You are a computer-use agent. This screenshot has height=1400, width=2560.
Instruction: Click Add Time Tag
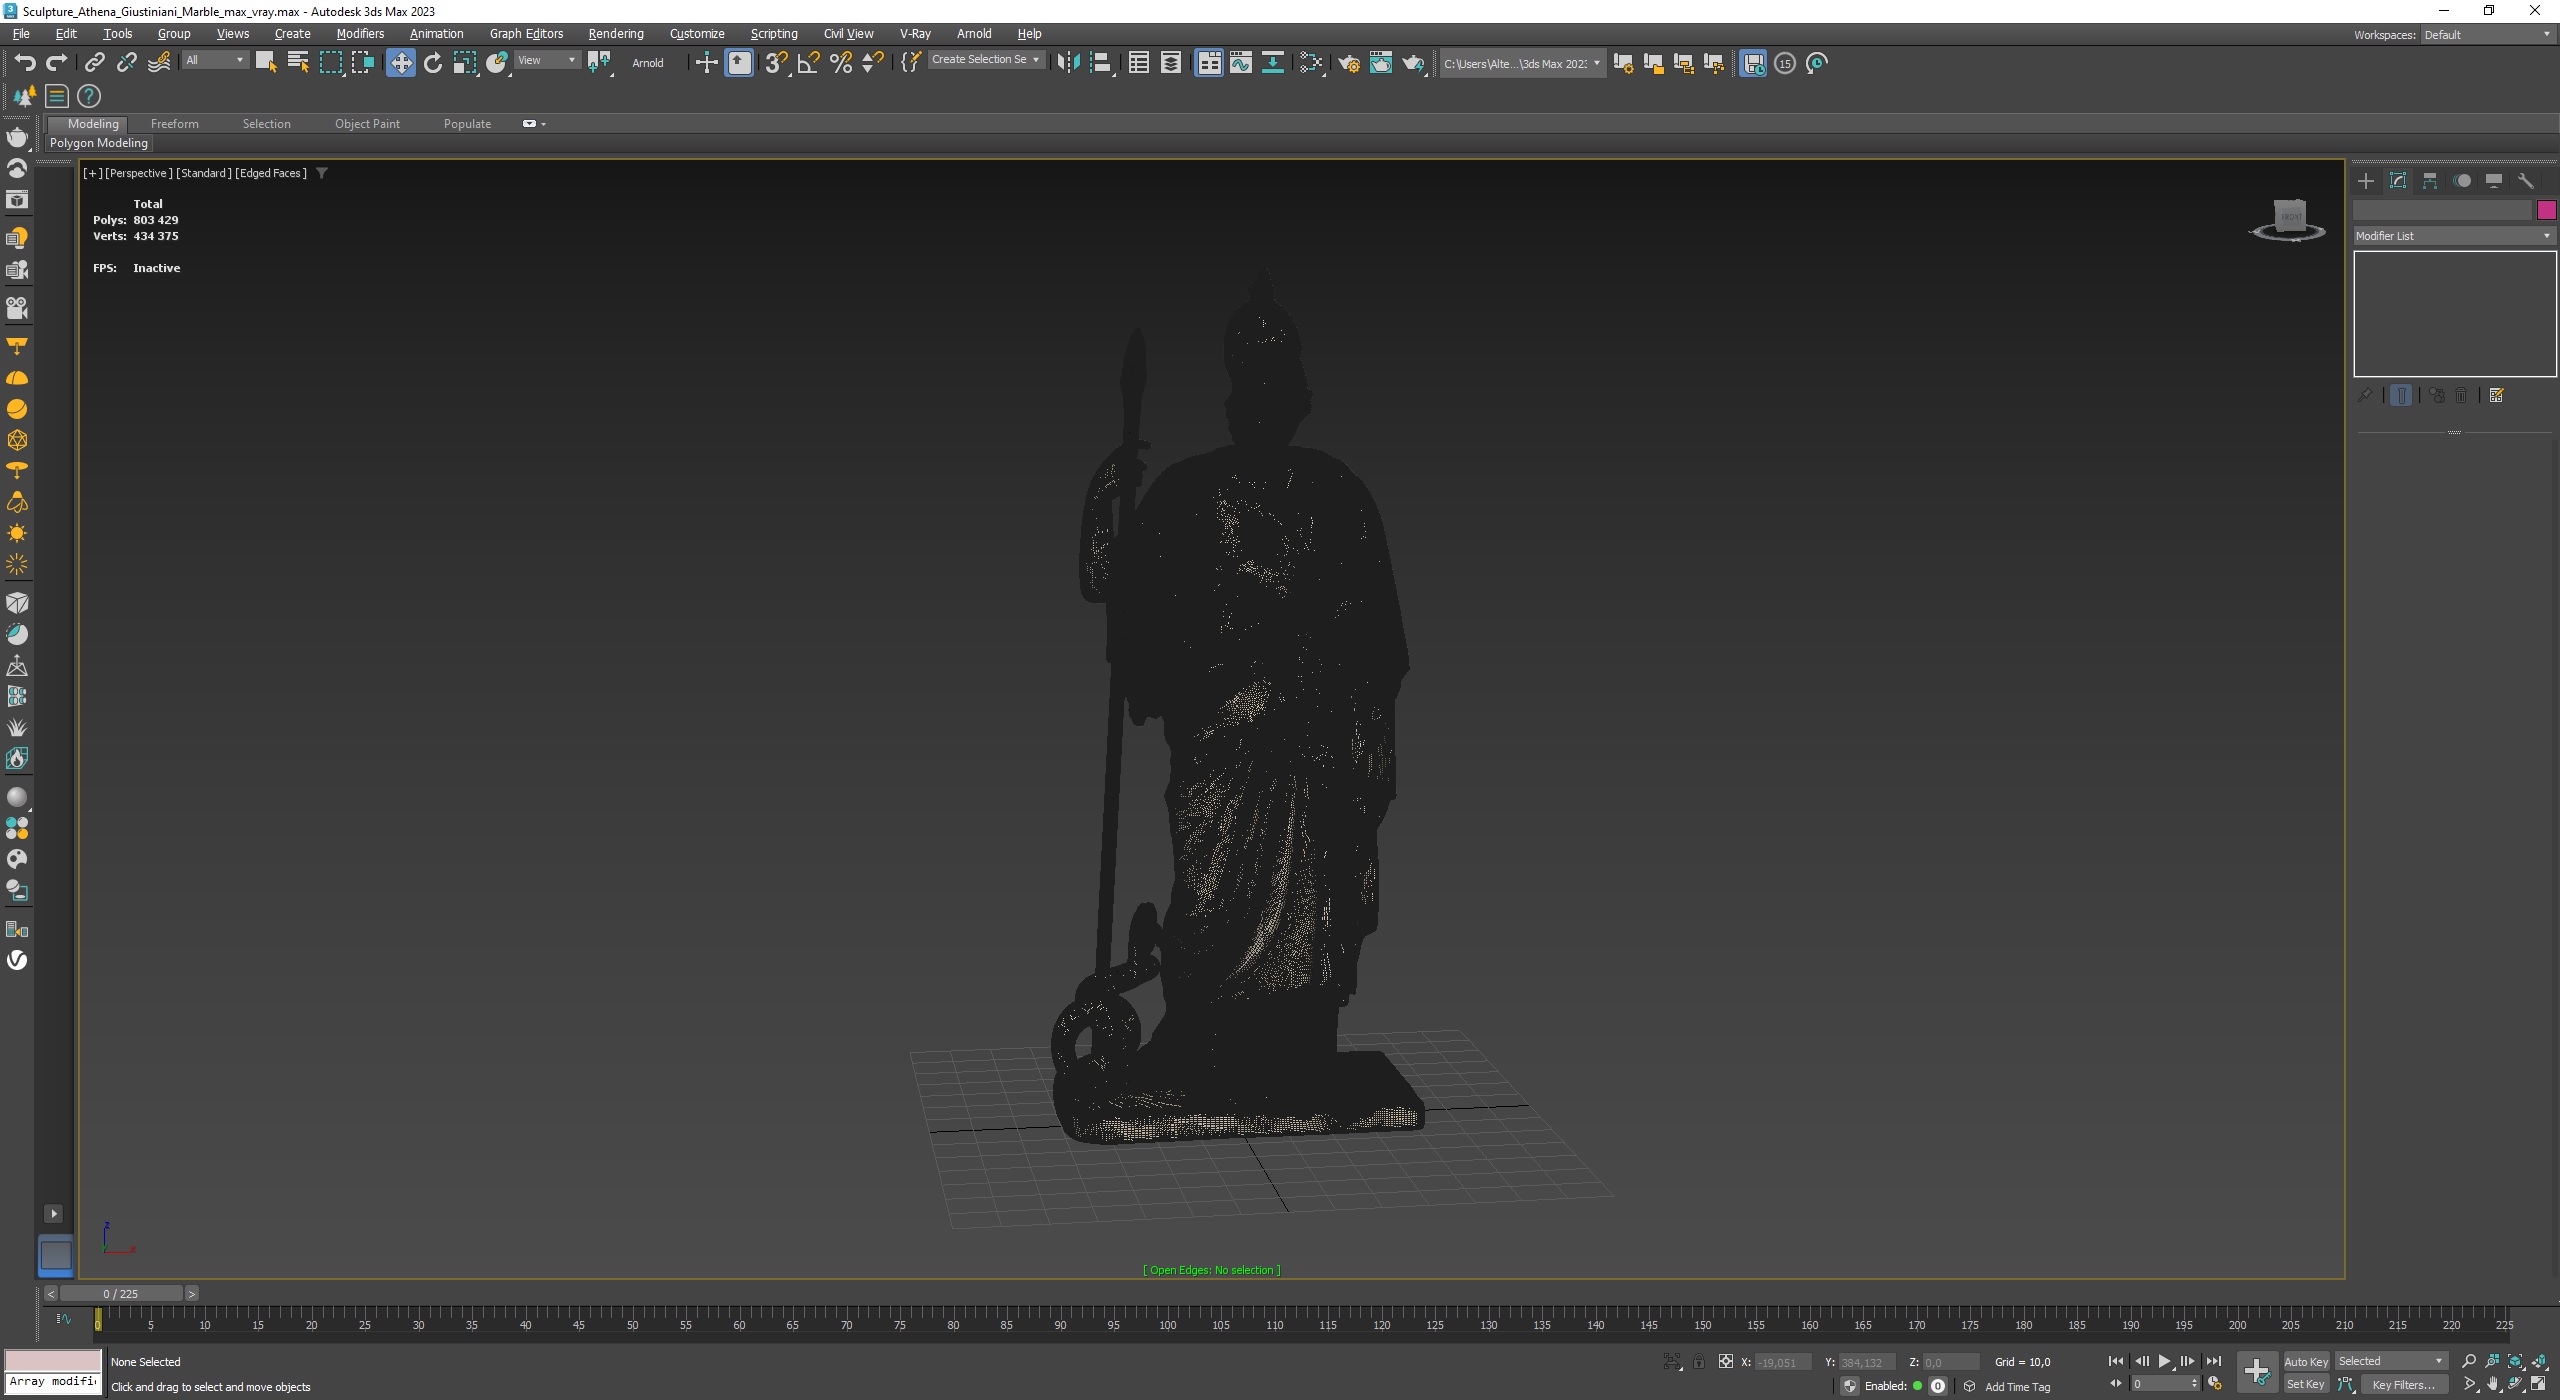tap(2017, 1387)
